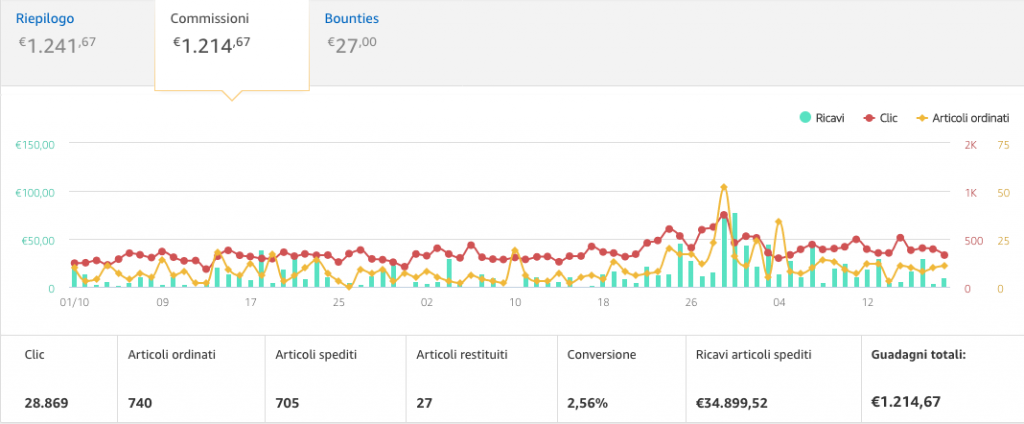Click the €50,00 left axis label
This screenshot has height=424, width=1024.
(x=37, y=240)
